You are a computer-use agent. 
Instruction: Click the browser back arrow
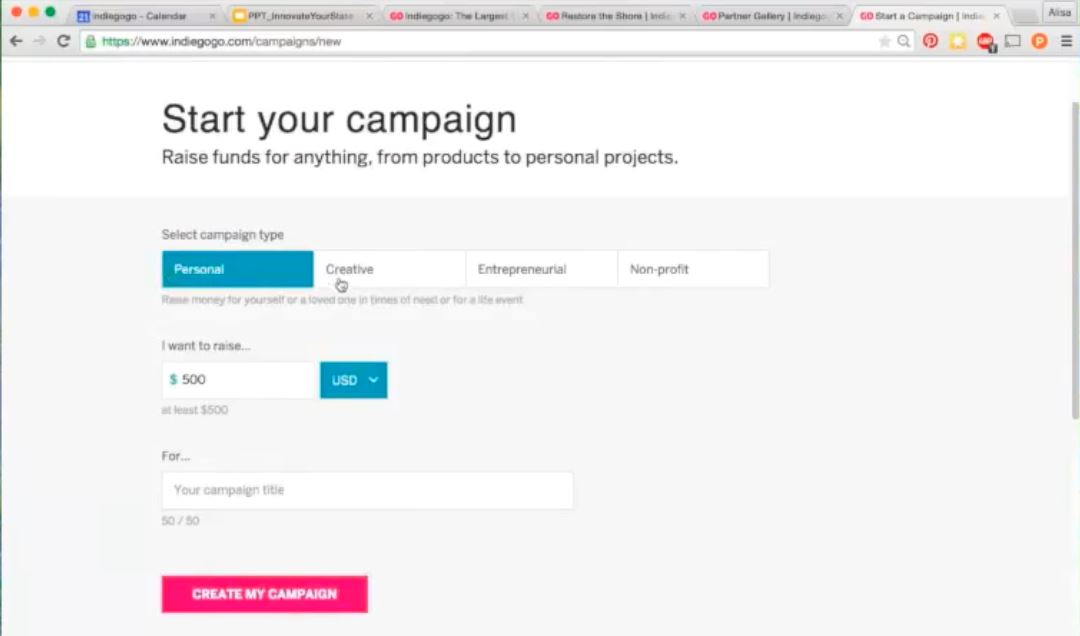tap(16, 41)
